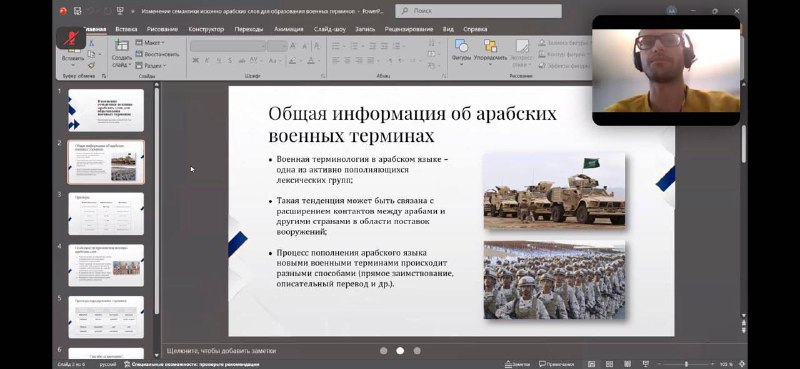Align text left in paragraph group

tap(336, 61)
